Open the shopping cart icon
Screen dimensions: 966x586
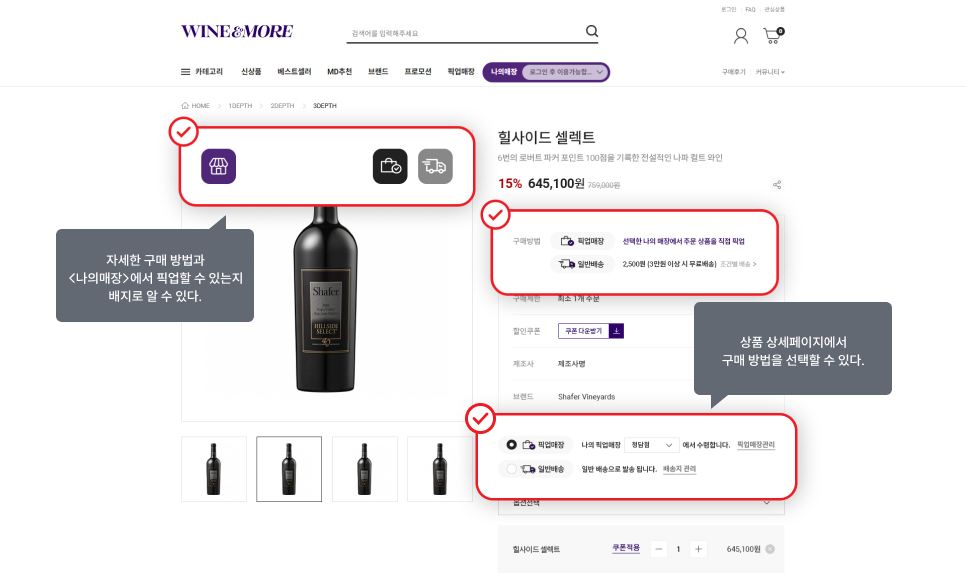[773, 36]
